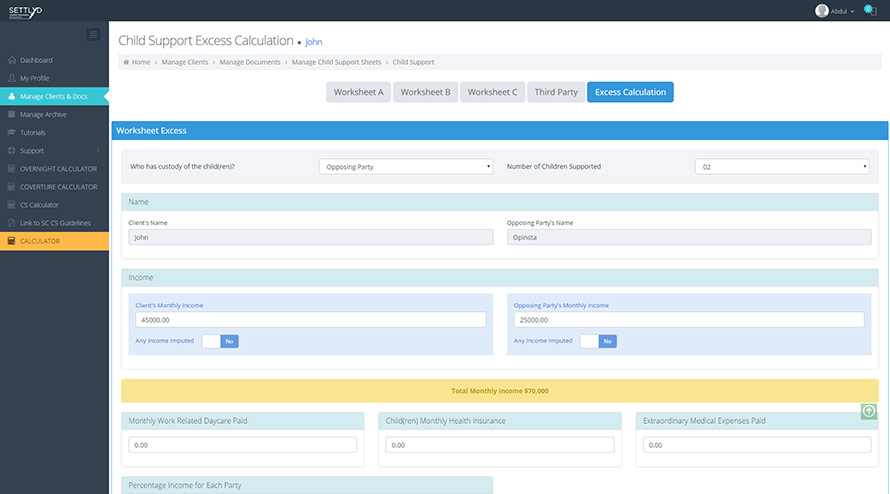This screenshot has height=494, width=890.
Task: Open notifications icon in top bar
Action: [x=869, y=10]
